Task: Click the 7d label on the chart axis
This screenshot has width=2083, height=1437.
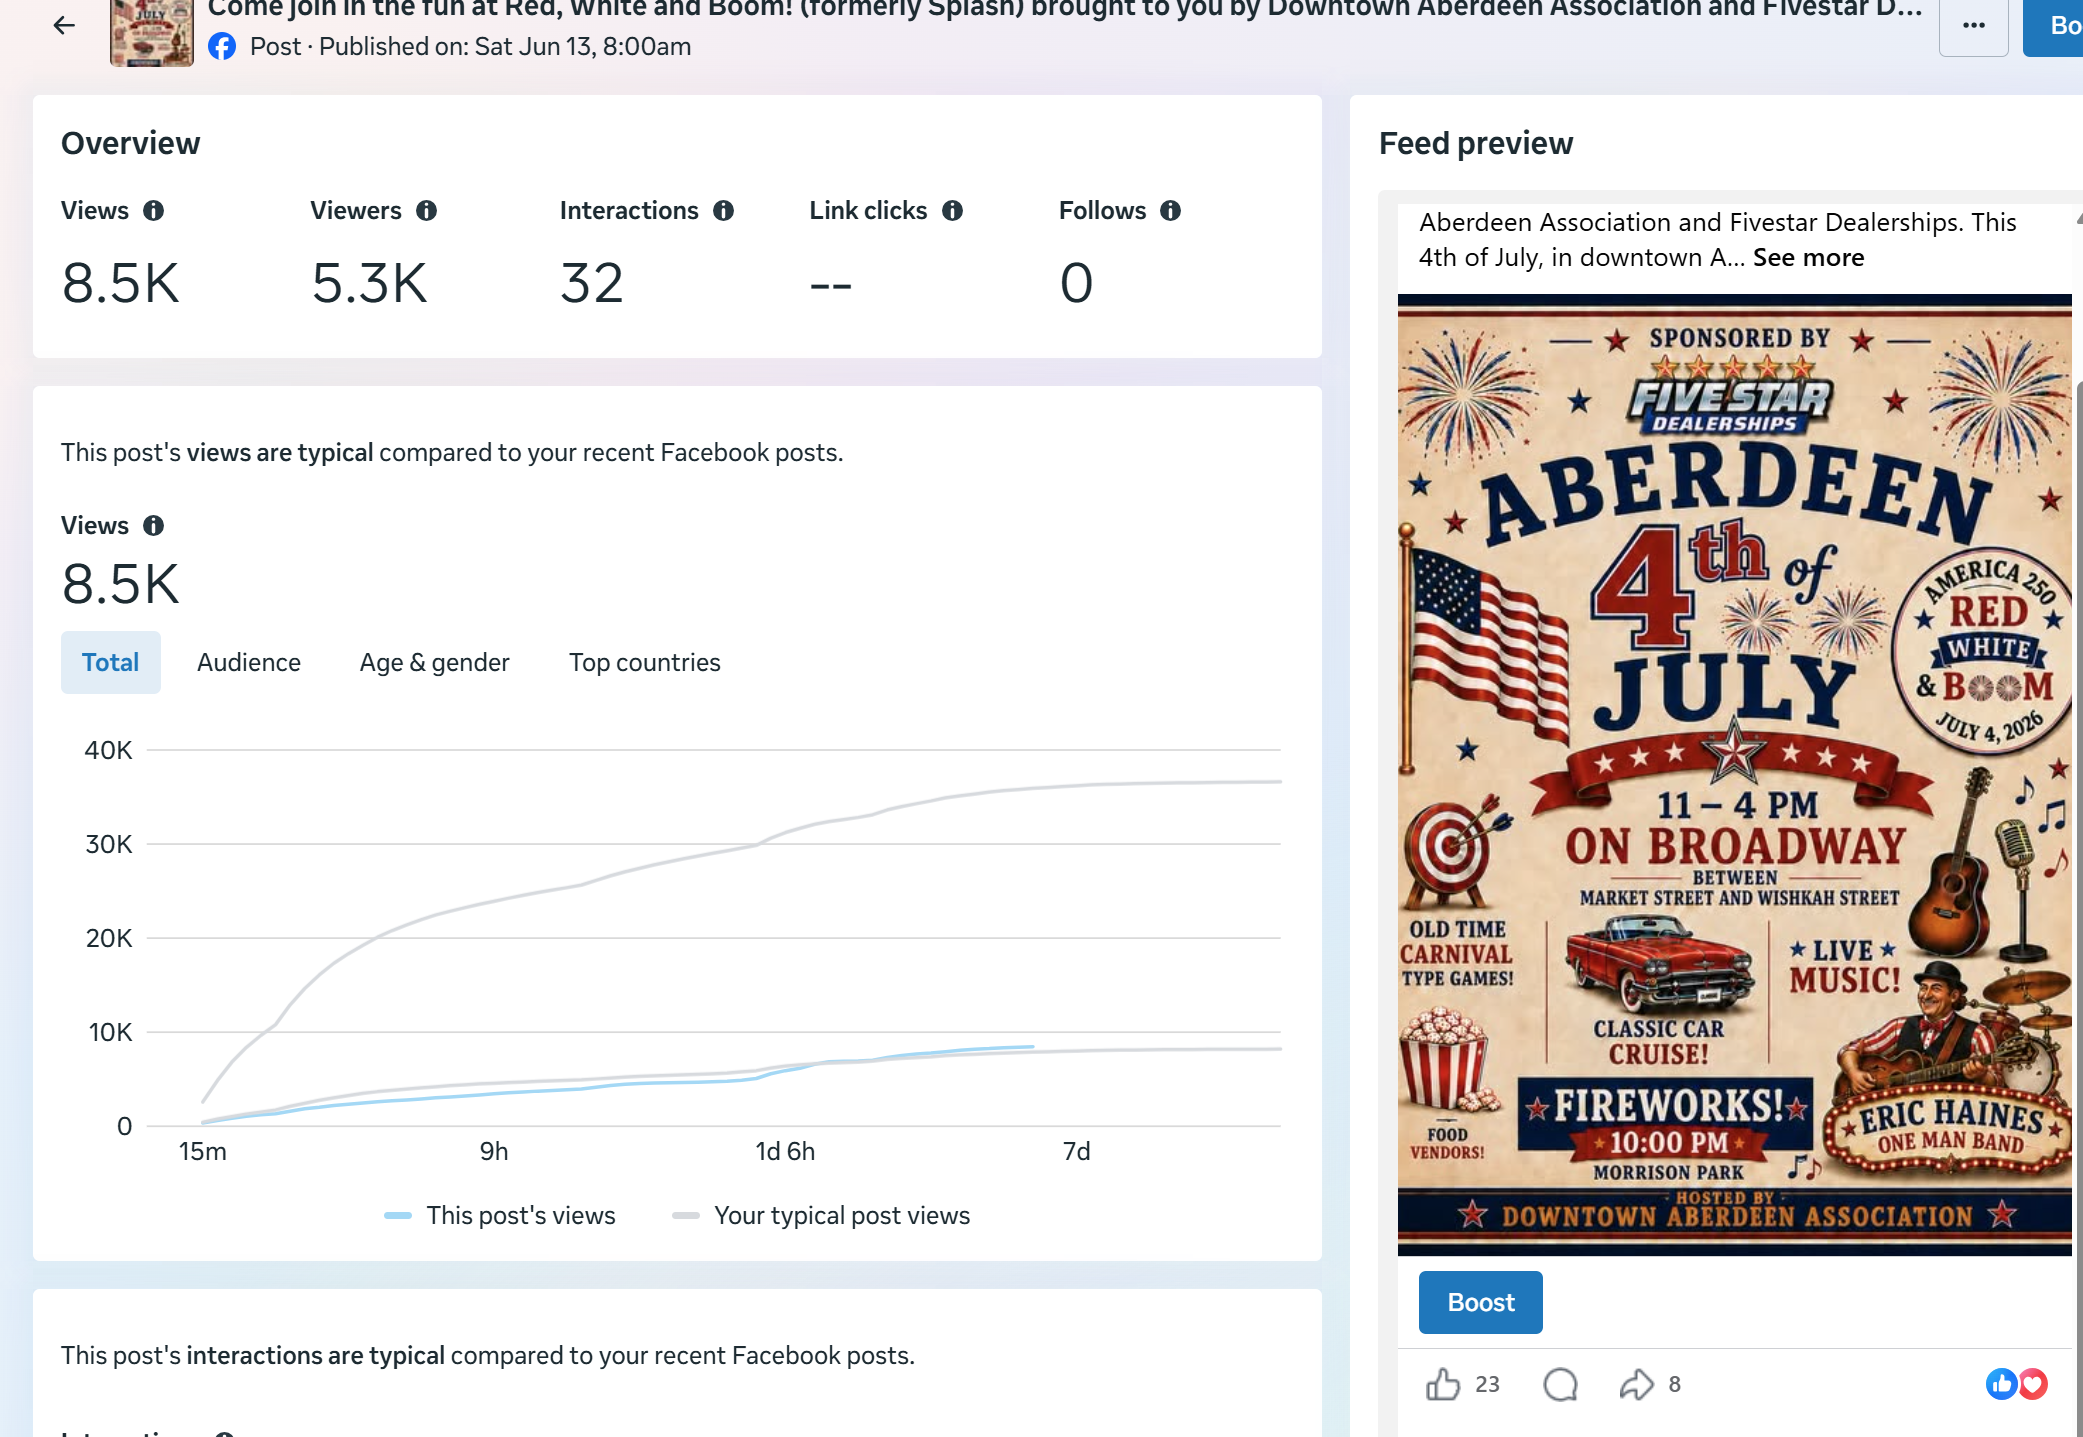Action: [x=1076, y=1151]
